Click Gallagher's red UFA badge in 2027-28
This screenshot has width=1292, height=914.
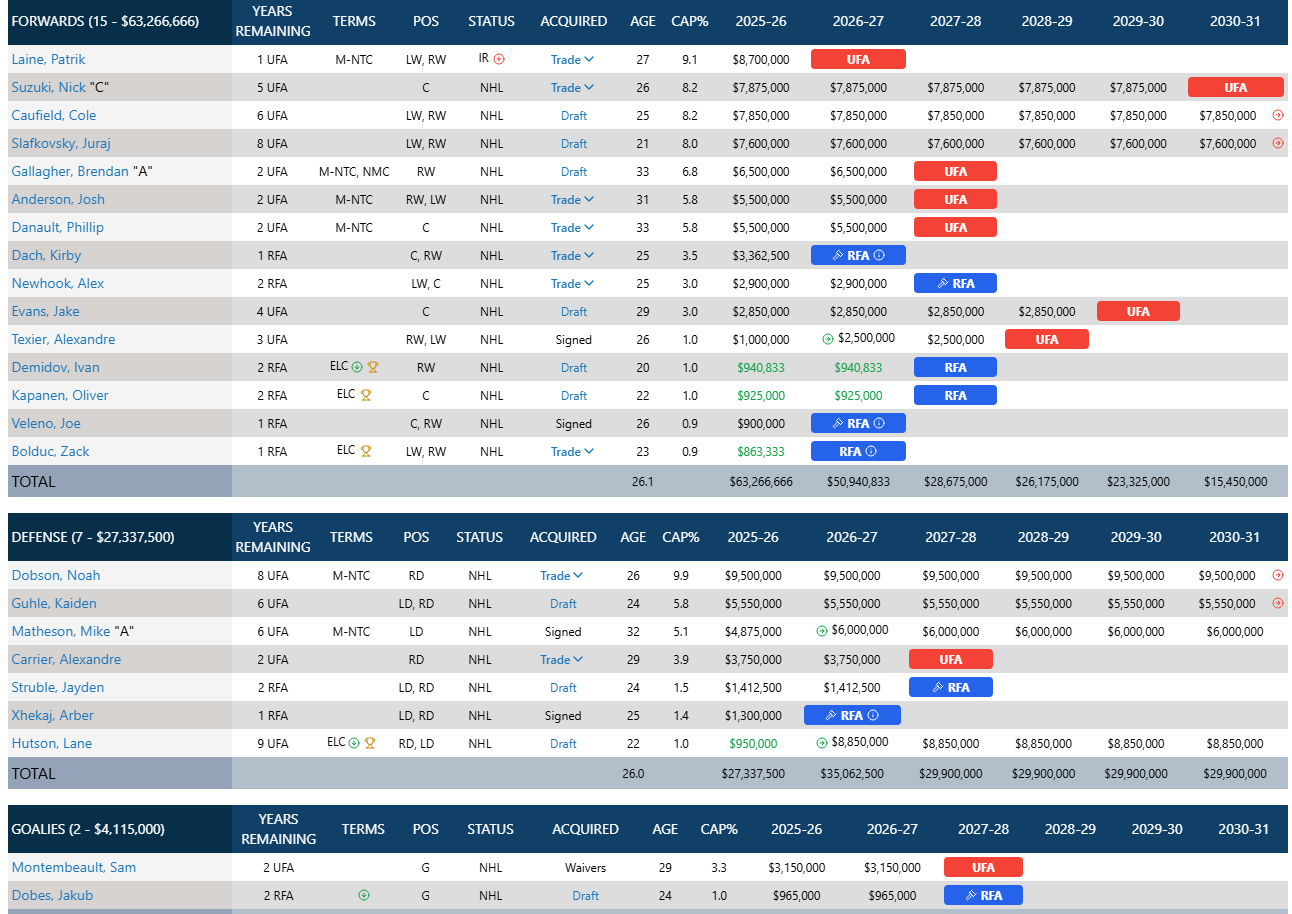pos(955,171)
